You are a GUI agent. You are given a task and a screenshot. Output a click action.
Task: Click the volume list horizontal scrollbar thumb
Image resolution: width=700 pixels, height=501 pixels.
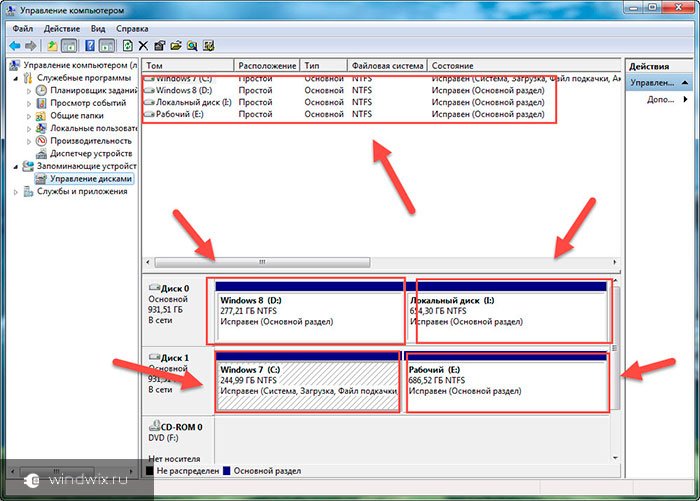pyautogui.click(x=262, y=262)
